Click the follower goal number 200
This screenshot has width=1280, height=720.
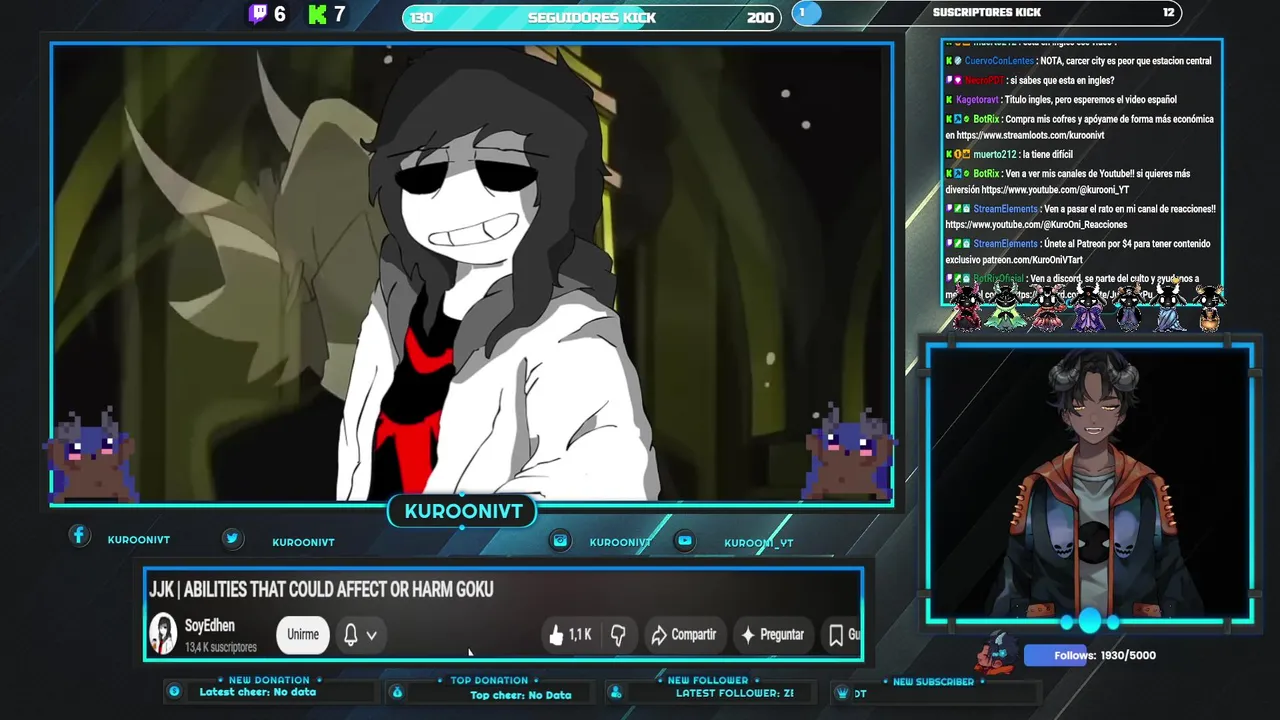click(x=760, y=17)
